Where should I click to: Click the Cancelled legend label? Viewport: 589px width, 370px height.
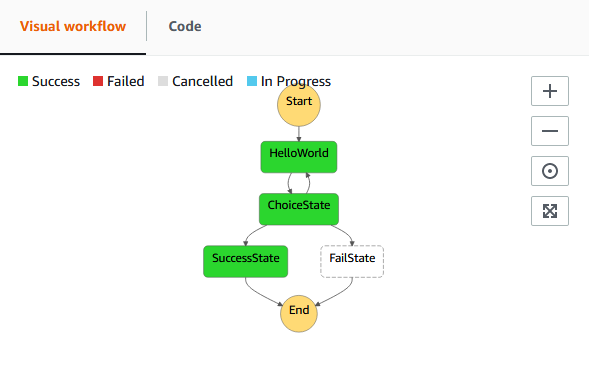click(202, 82)
